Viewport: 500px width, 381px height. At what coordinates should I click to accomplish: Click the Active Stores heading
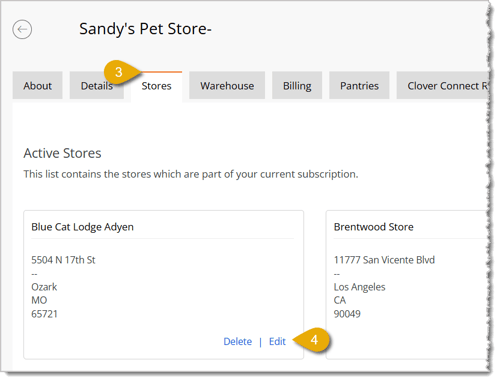click(x=62, y=153)
